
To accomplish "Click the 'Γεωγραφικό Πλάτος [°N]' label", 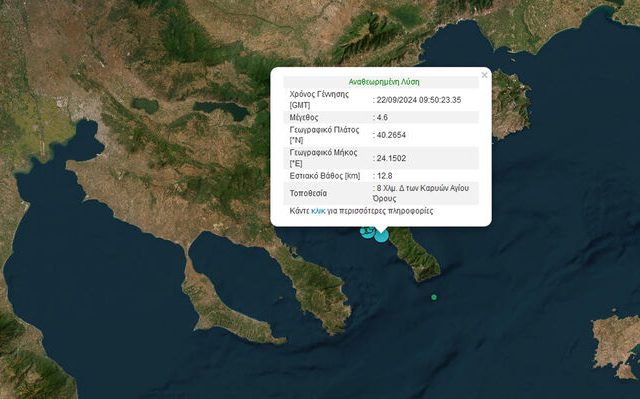I will pos(324,135).
